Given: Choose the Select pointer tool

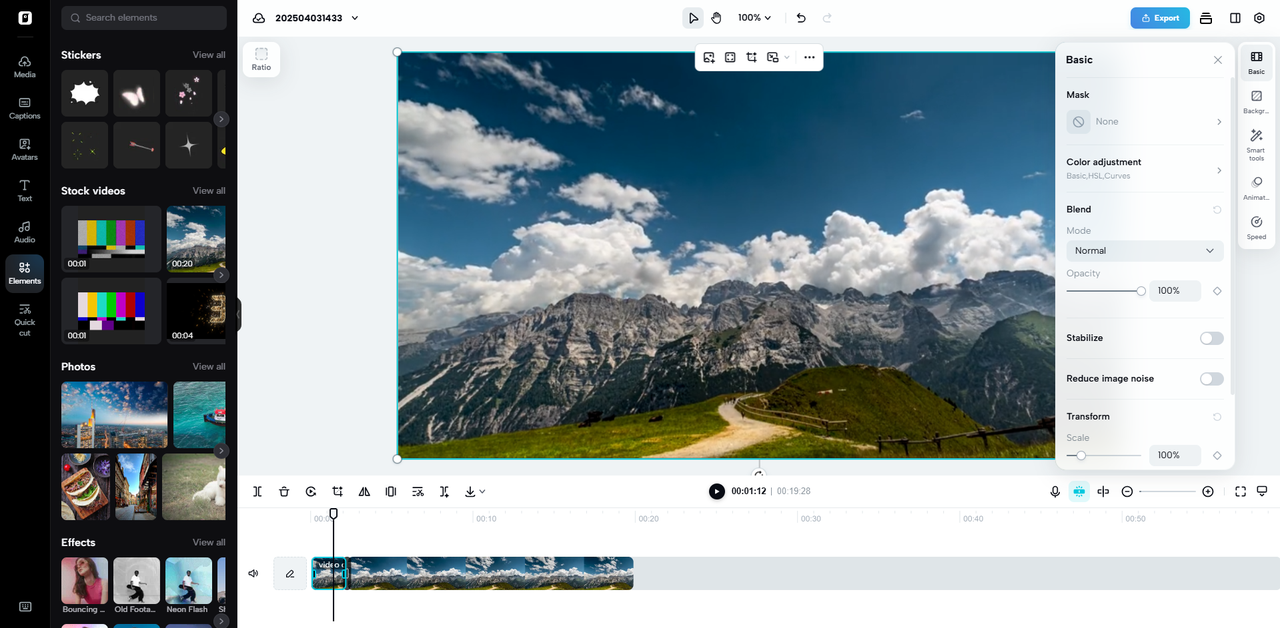Looking at the screenshot, I should pos(693,18).
